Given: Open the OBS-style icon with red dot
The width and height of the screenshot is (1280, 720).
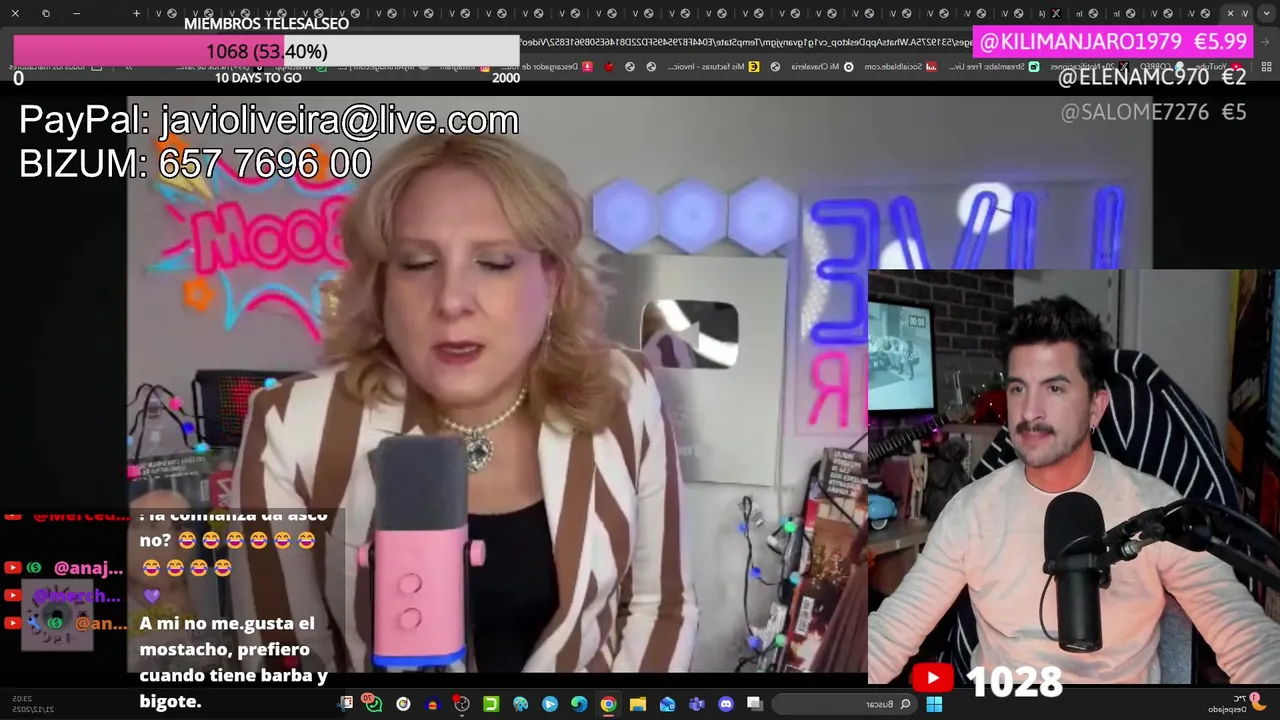Looking at the screenshot, I should coord(462,704).
